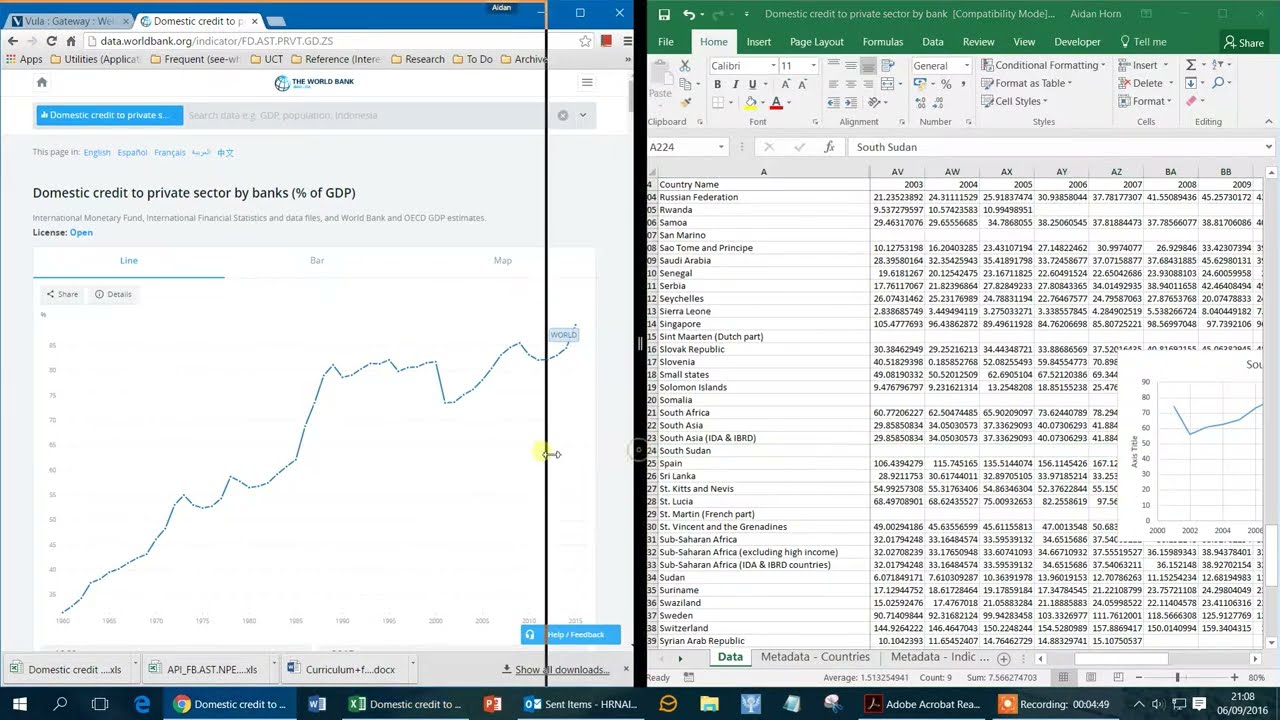Click the Excel Undo arrow icon
Viewport: 1280px width, 720px height.
tap(689, 14)
